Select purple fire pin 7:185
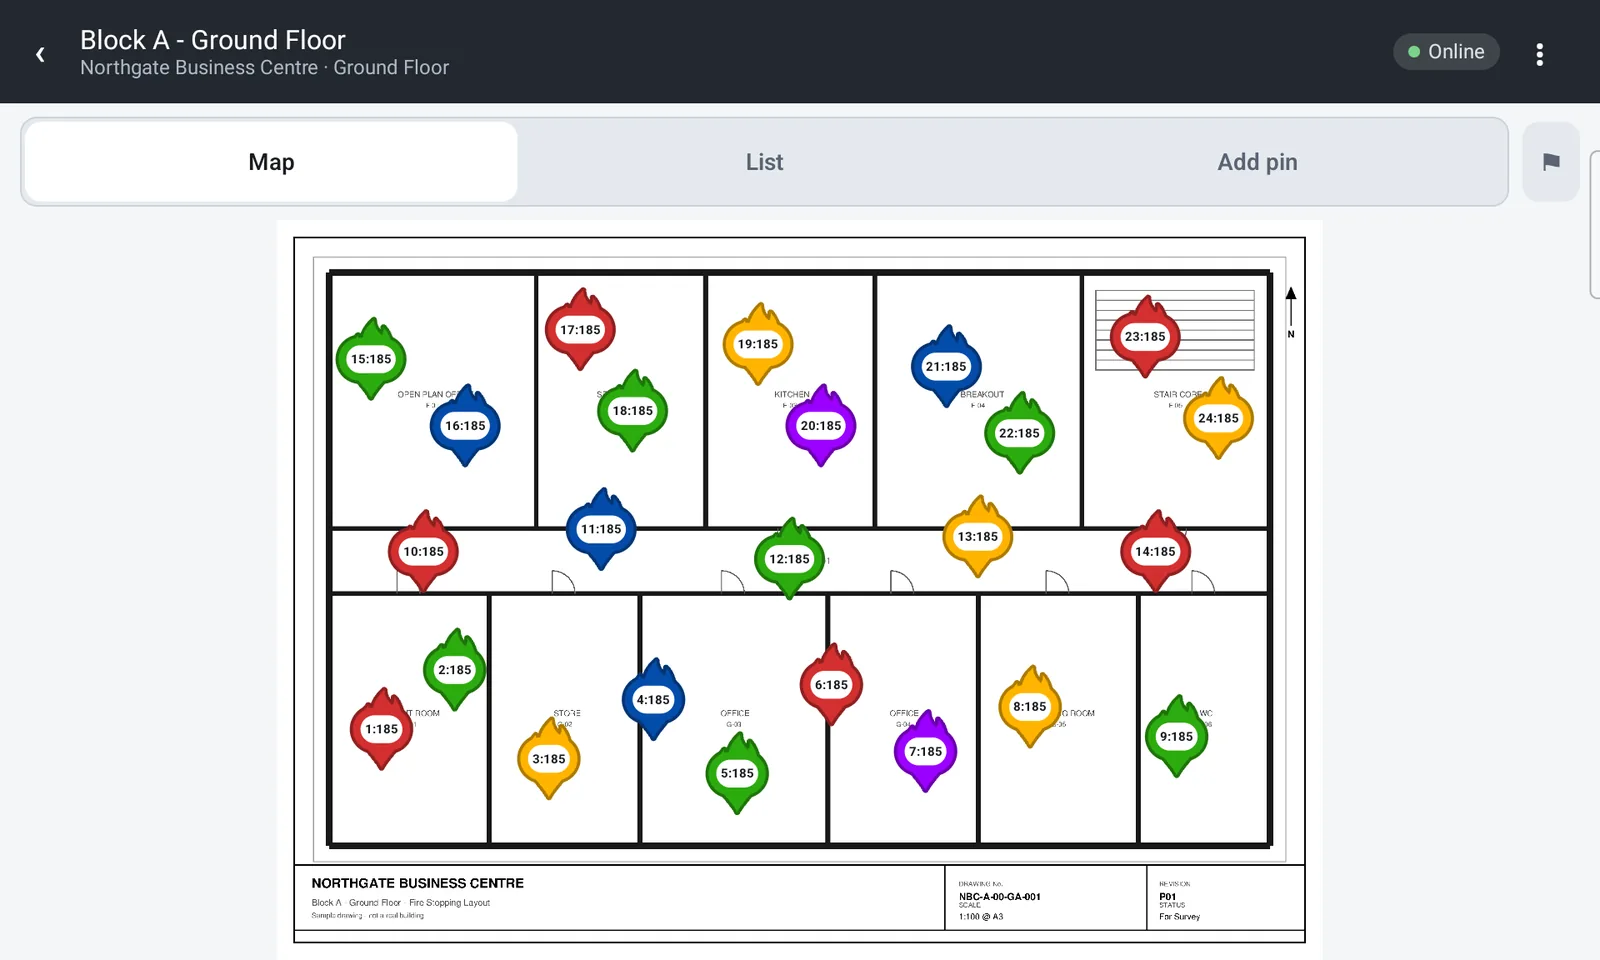1600x960 pixels. click(x=925, y=752)
